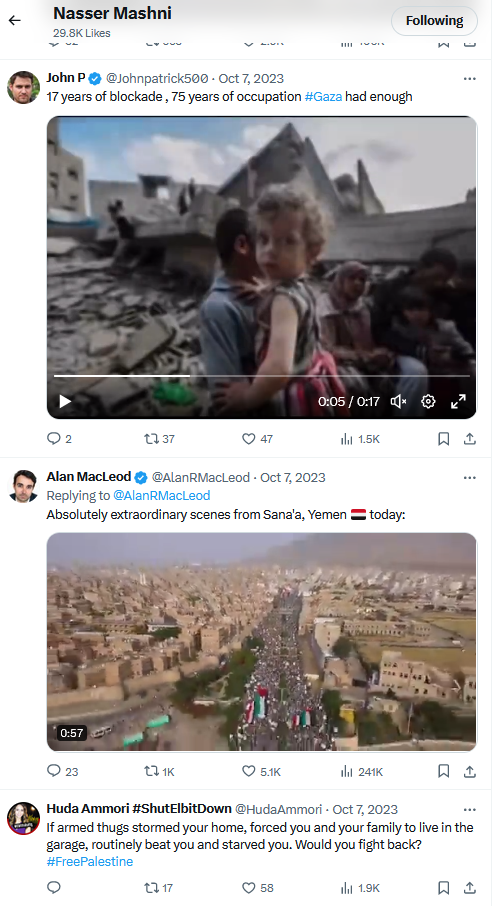Play the Sana'a Yemen video thumbnail
Image resolution: width=492 pixels, height=906 pixels.
pos(261,642)
